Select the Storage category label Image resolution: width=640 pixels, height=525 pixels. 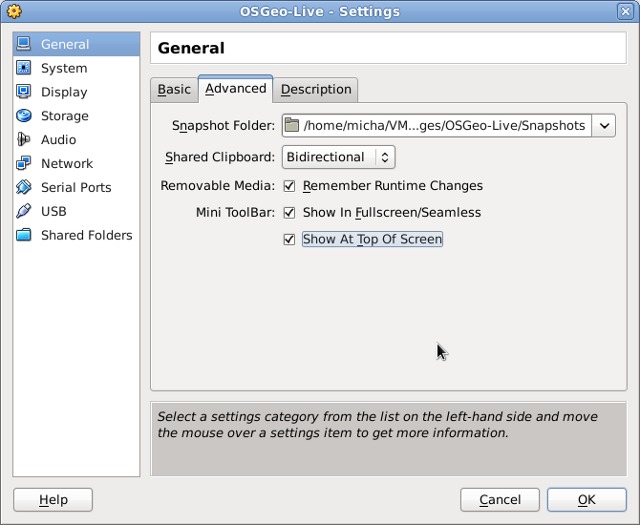tap(64, 116)
